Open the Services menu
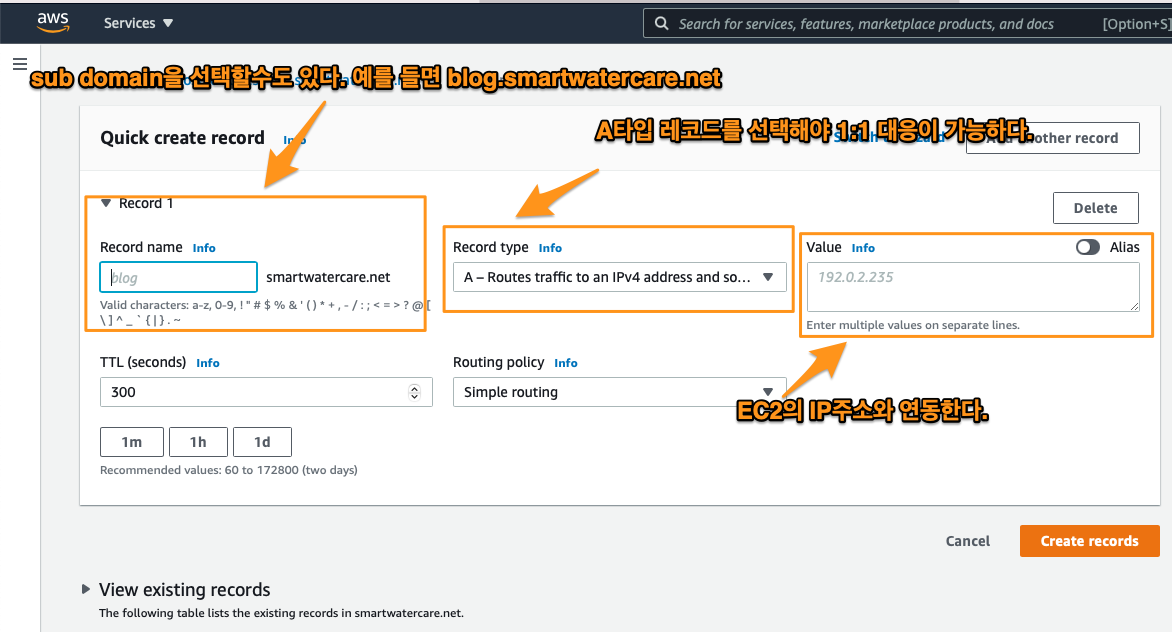This screenshot has height=632, width=1172. pos(138,23)
